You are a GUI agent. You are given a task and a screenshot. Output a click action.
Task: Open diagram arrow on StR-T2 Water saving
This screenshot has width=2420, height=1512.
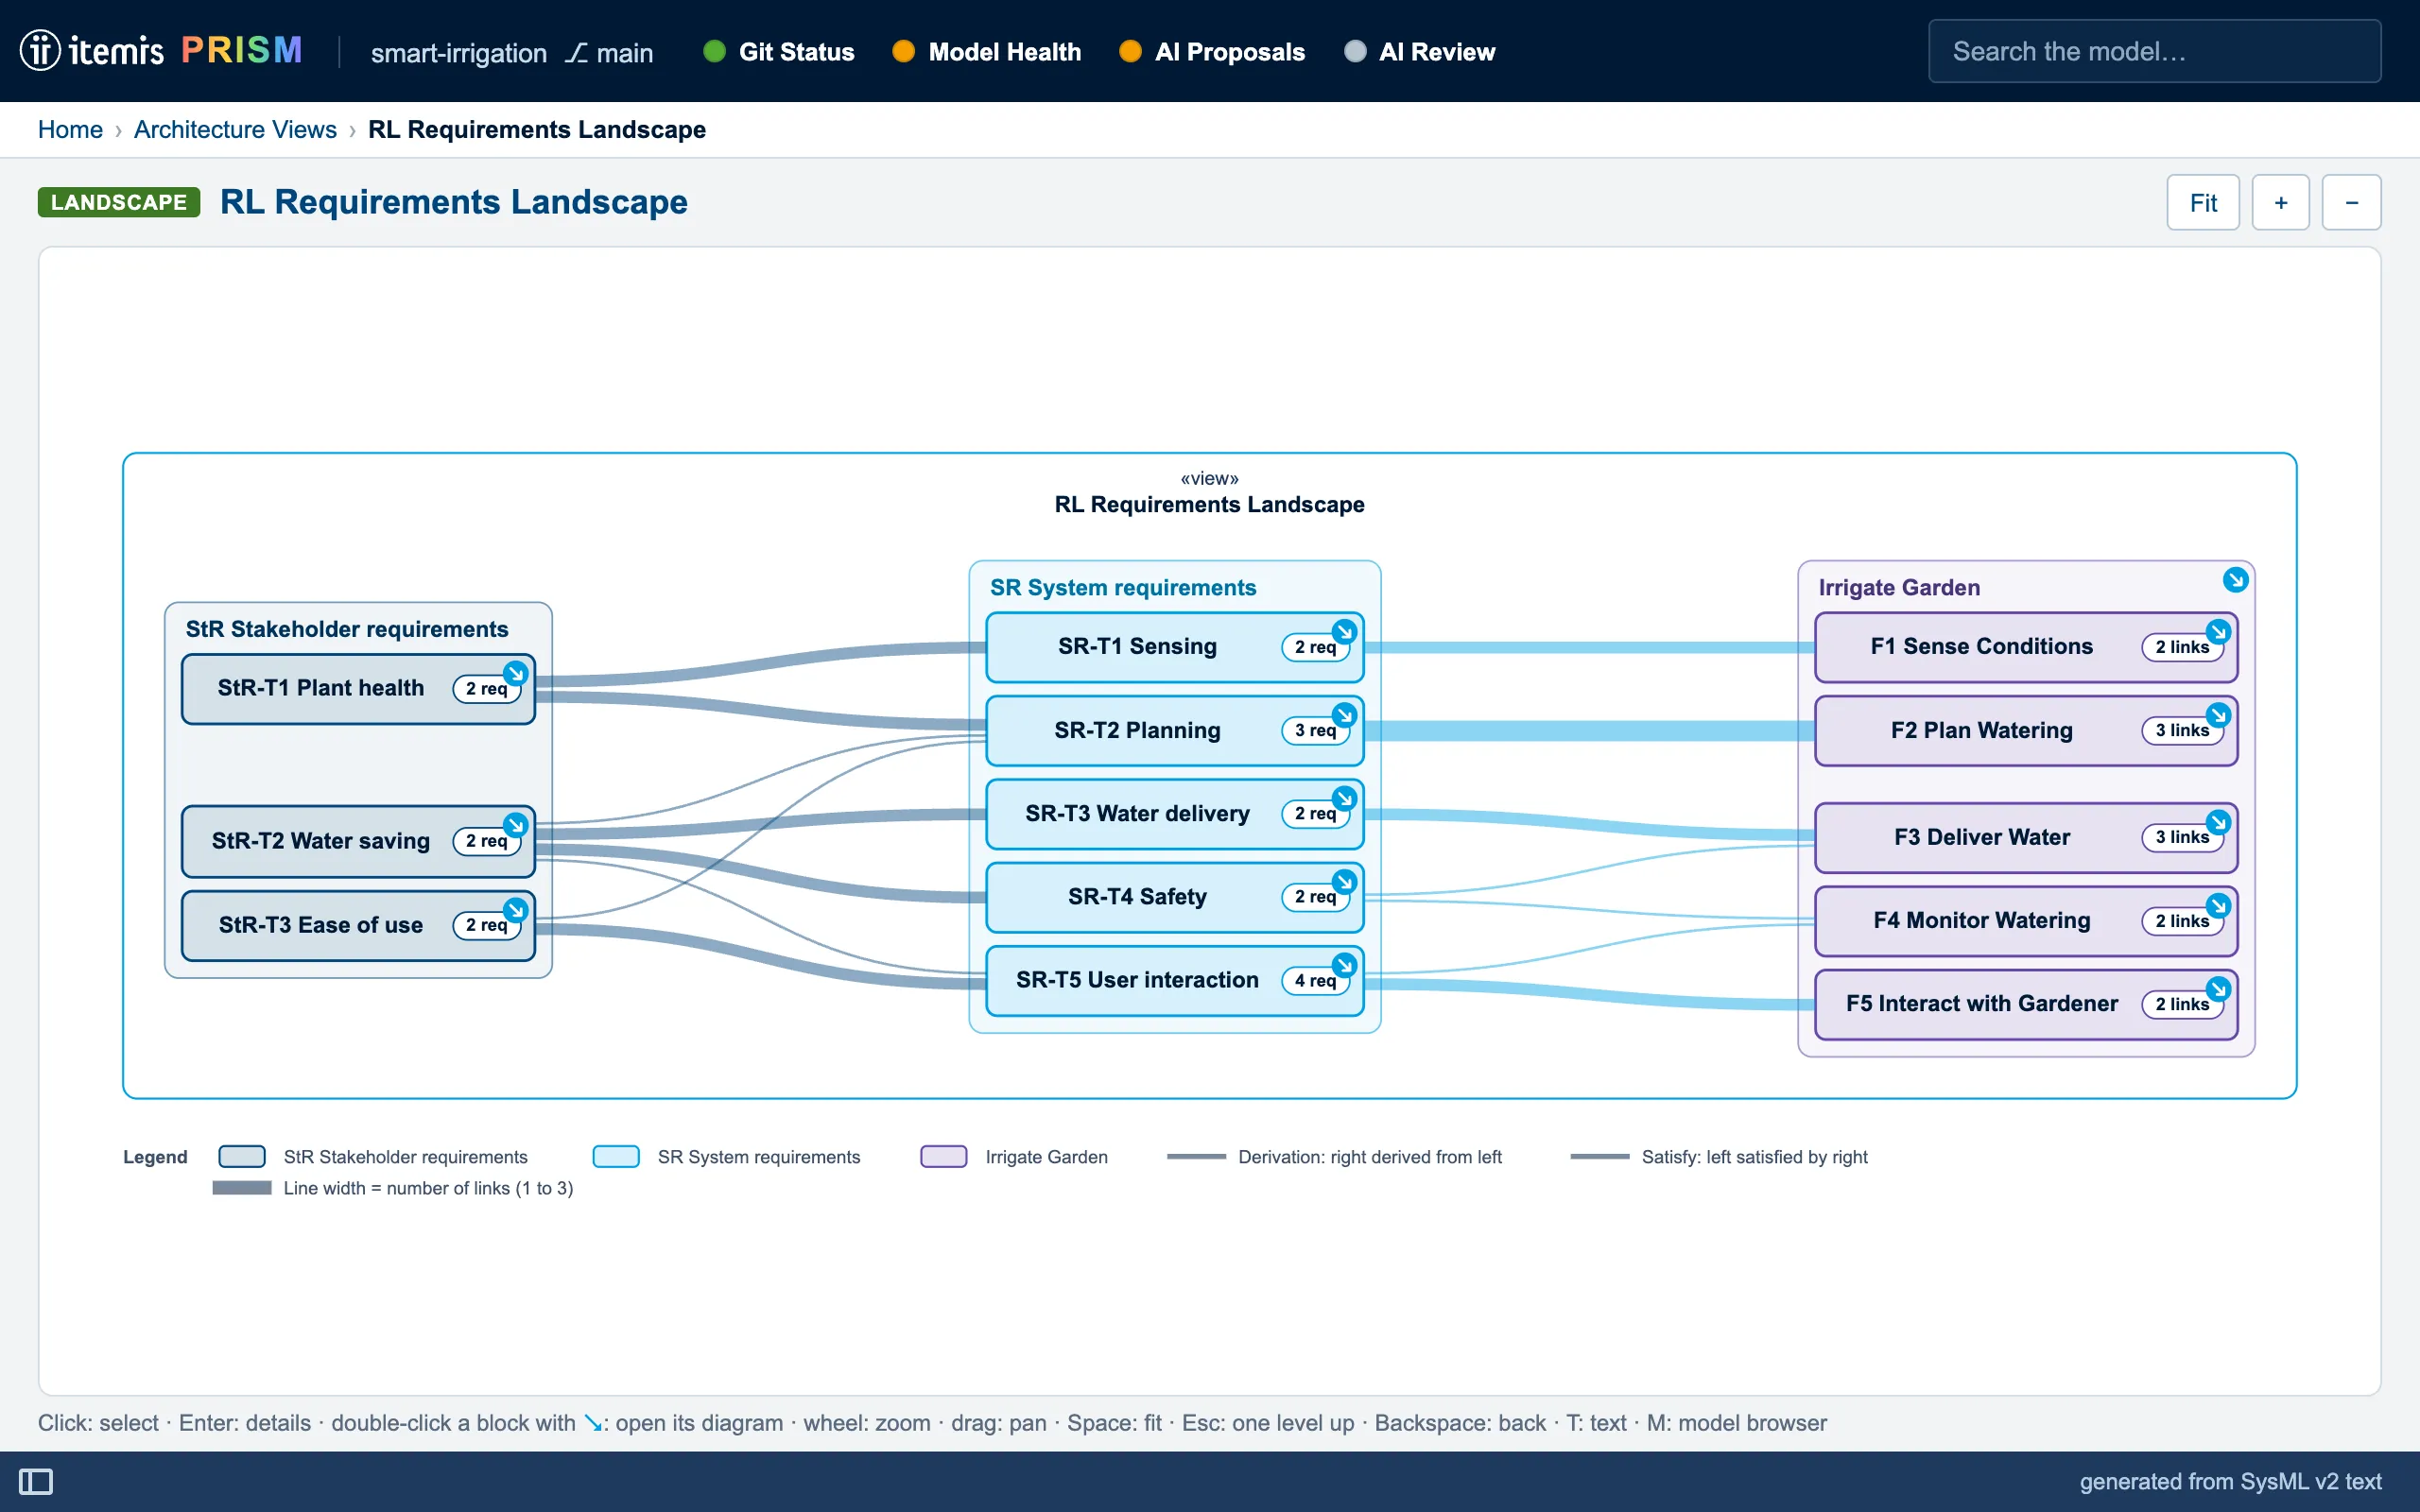click(516, 825)
